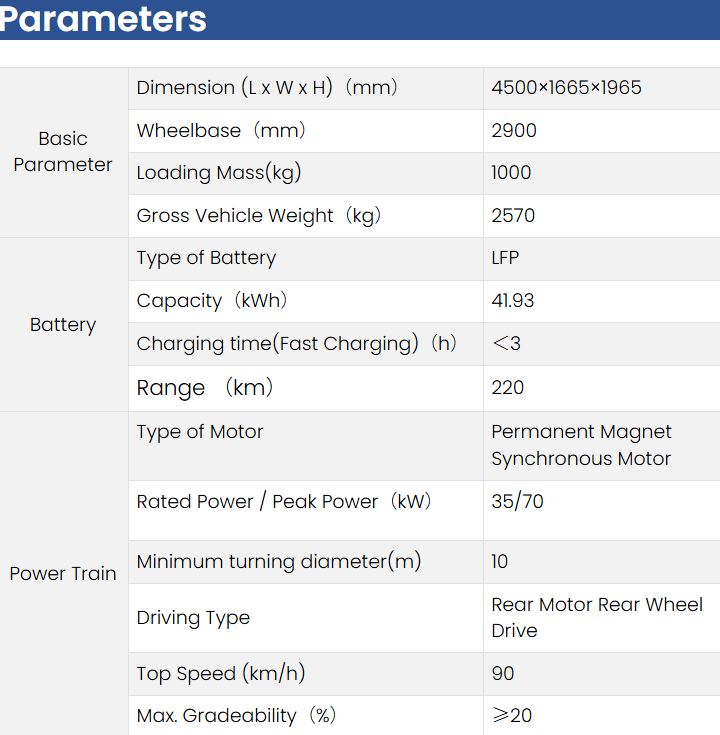
Task: Click the Gross Vehicle Weight label
Action: pos(259,216)
